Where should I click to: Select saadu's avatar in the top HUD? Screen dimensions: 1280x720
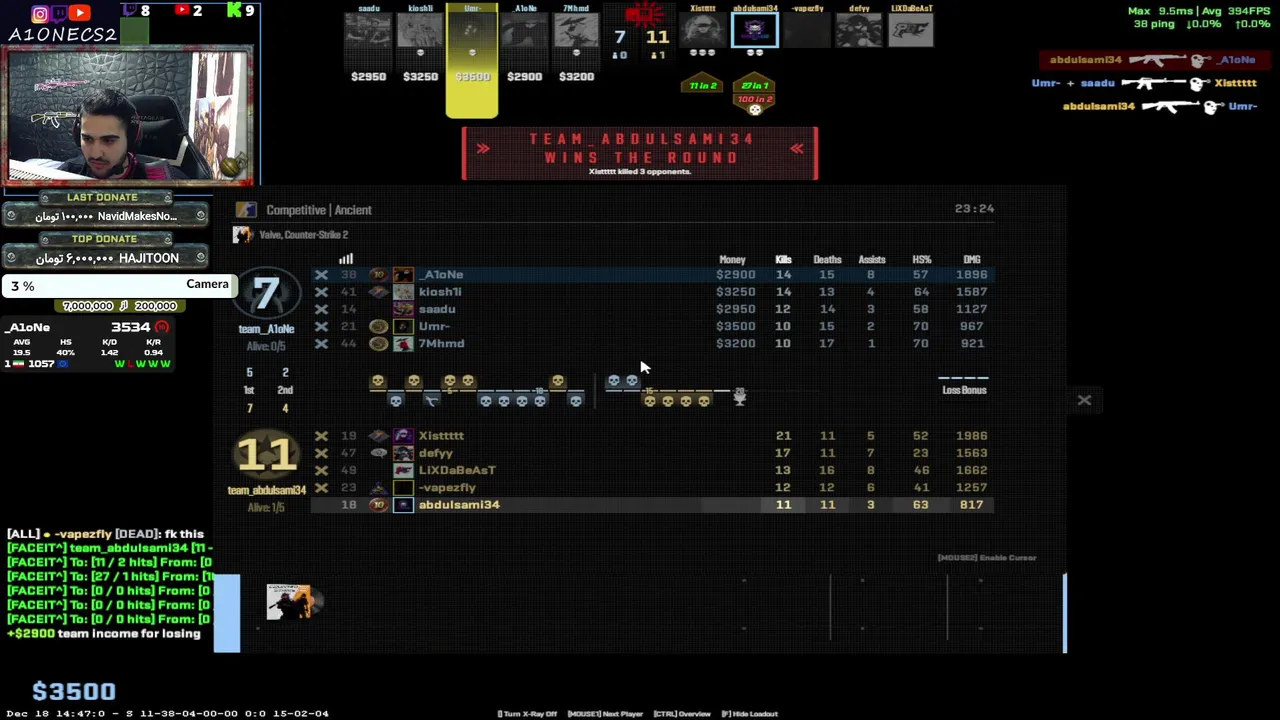click(368, 31)
